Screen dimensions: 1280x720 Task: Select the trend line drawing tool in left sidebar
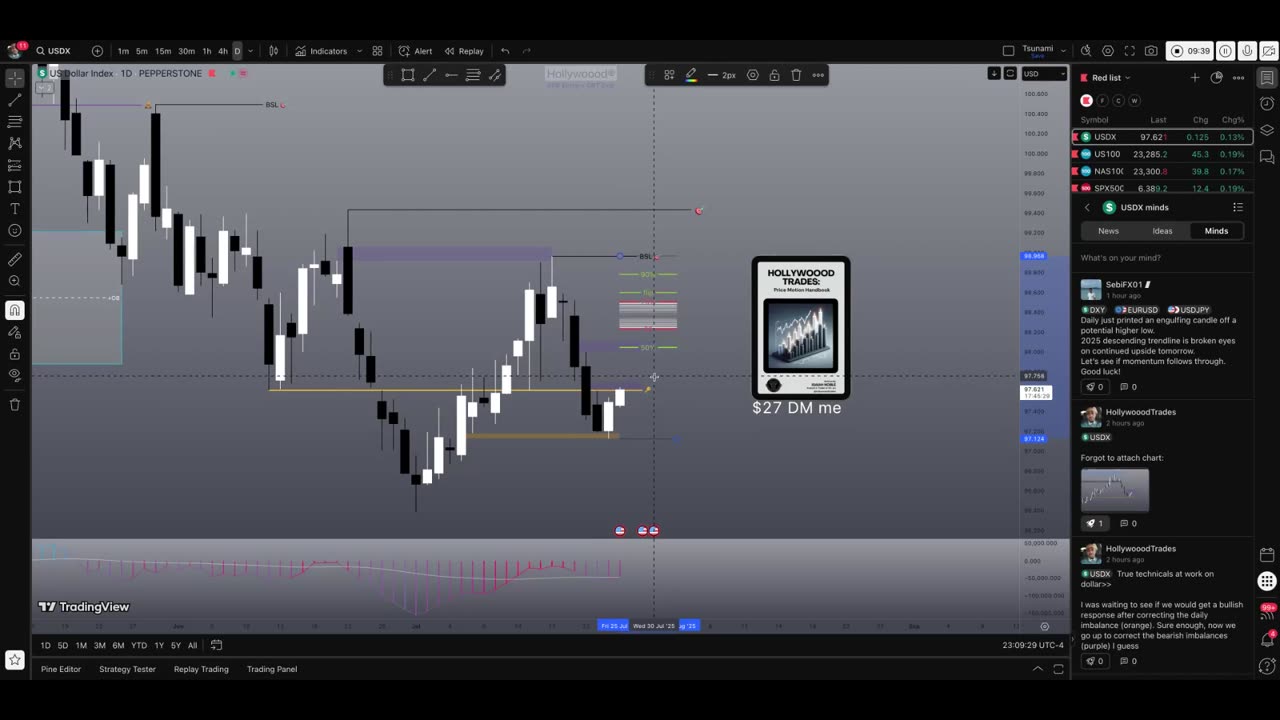point(15,100)
